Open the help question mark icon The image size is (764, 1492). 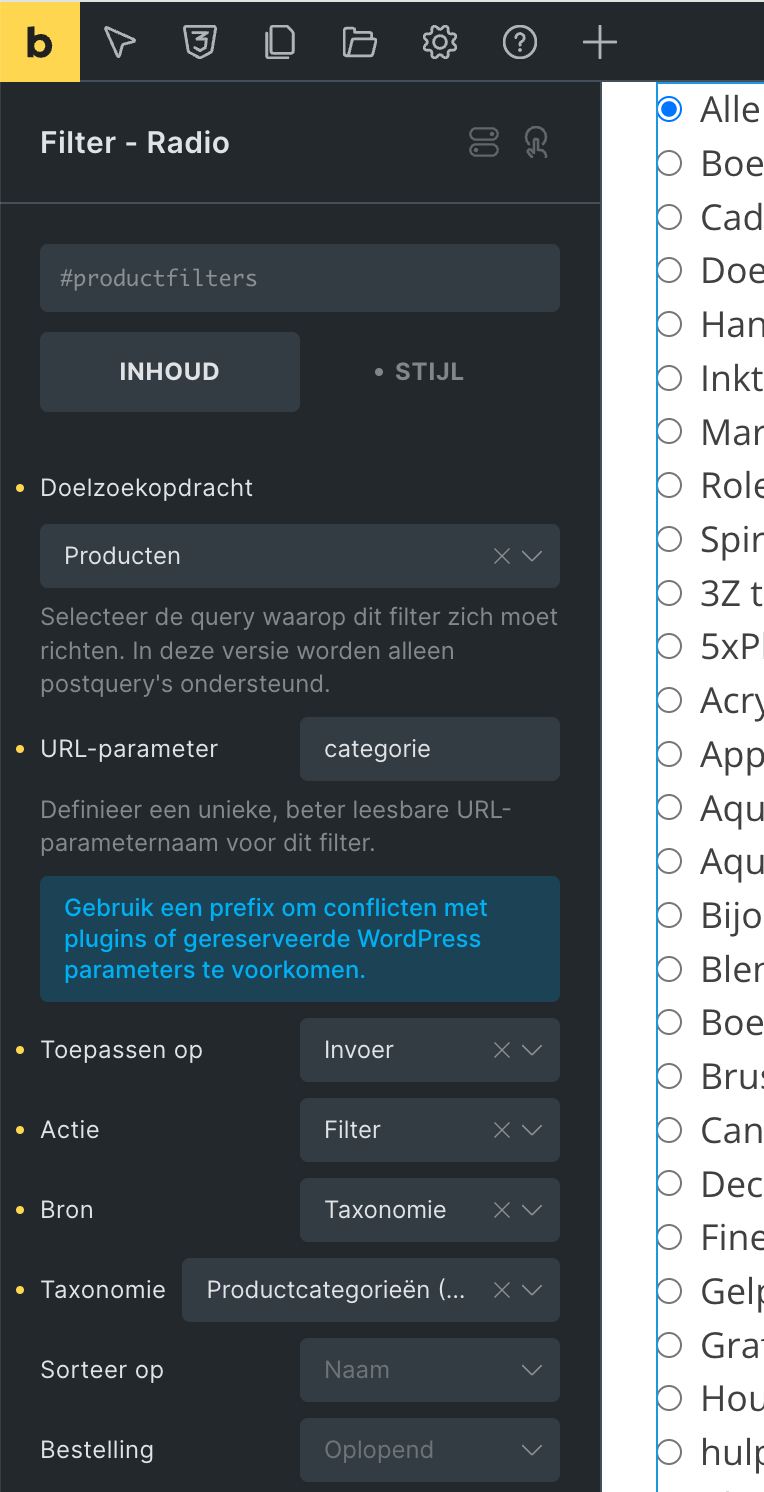coord(520,42)
